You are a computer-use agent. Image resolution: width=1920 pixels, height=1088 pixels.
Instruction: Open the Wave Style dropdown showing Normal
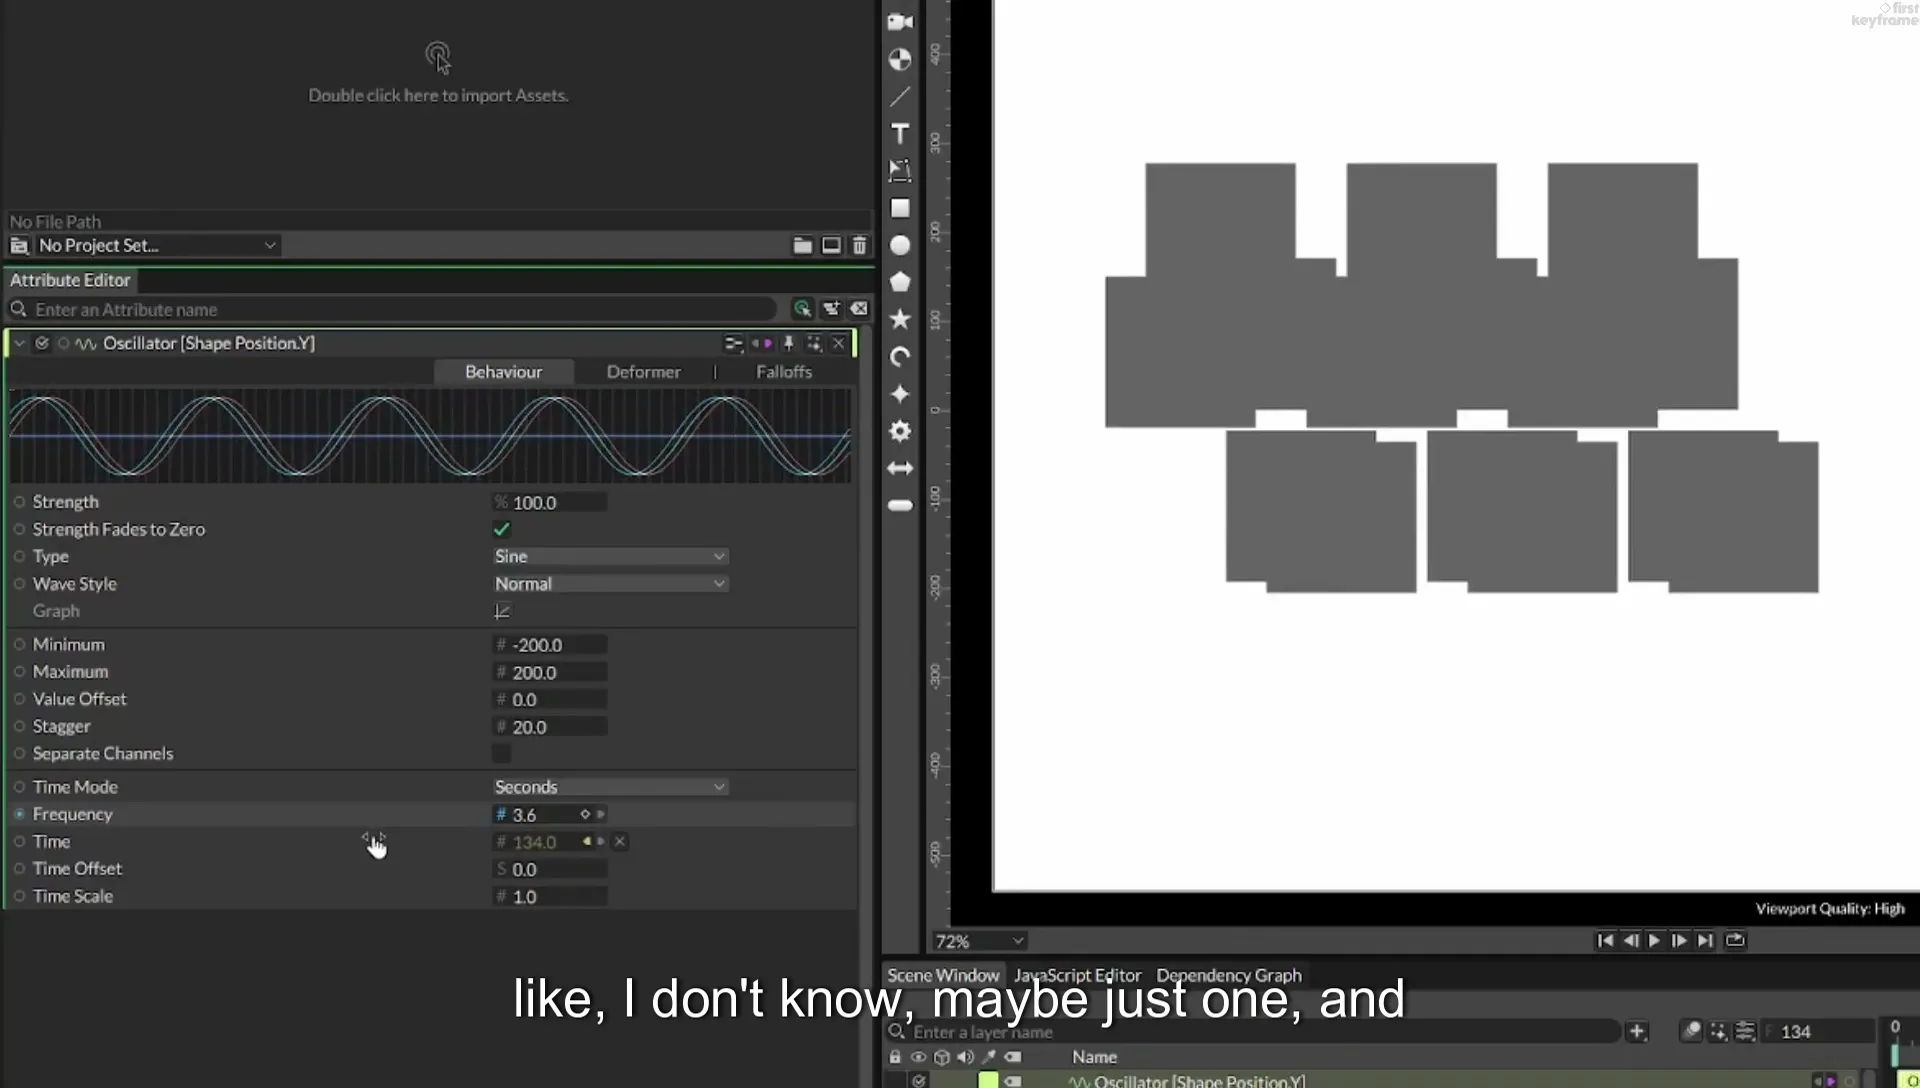610,584
